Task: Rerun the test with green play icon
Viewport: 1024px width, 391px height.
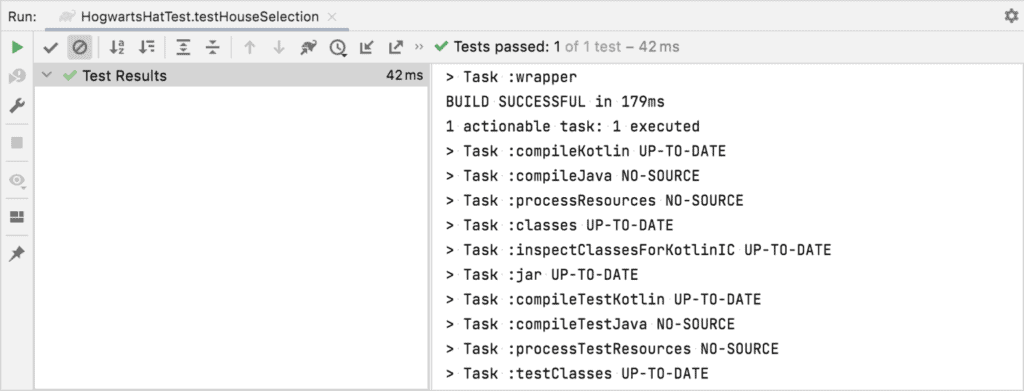Action: tap(18, 47)
